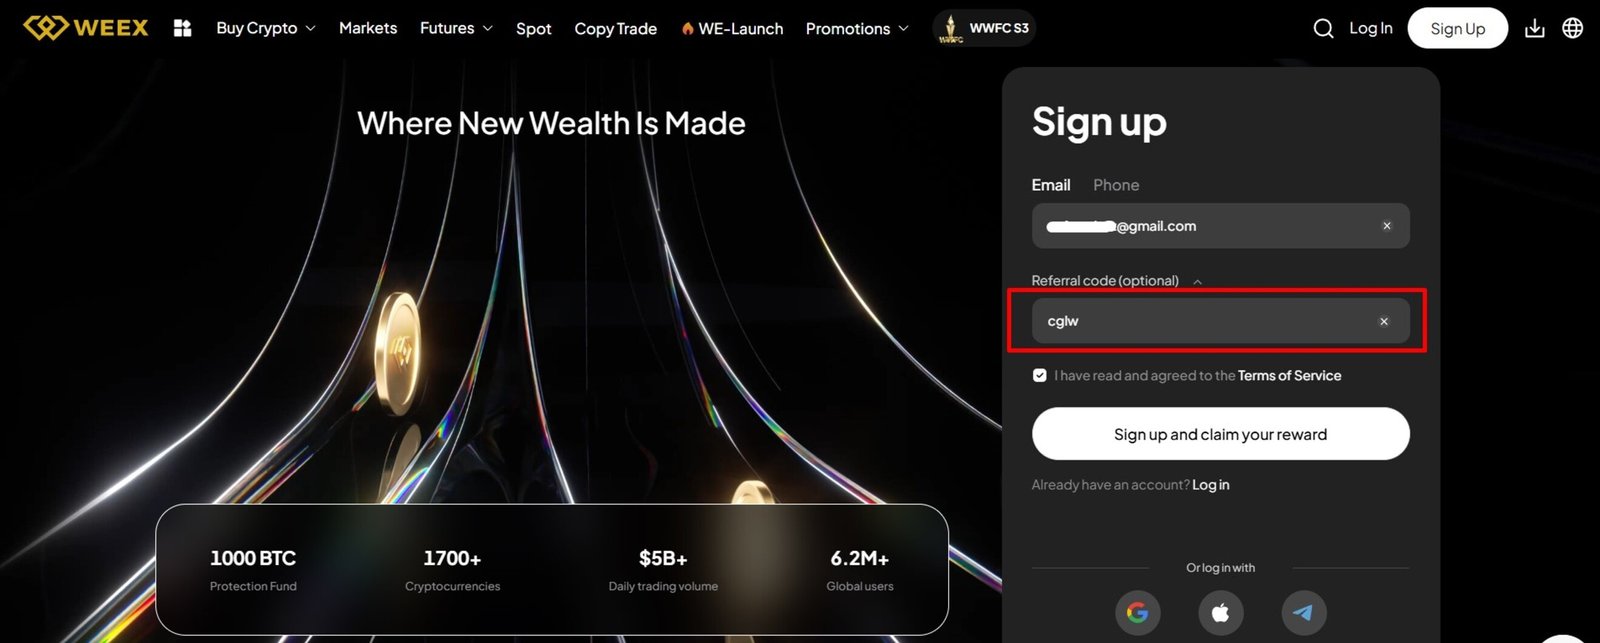
Task: Collapse the Referral code section
Action: coord(1197,281)
